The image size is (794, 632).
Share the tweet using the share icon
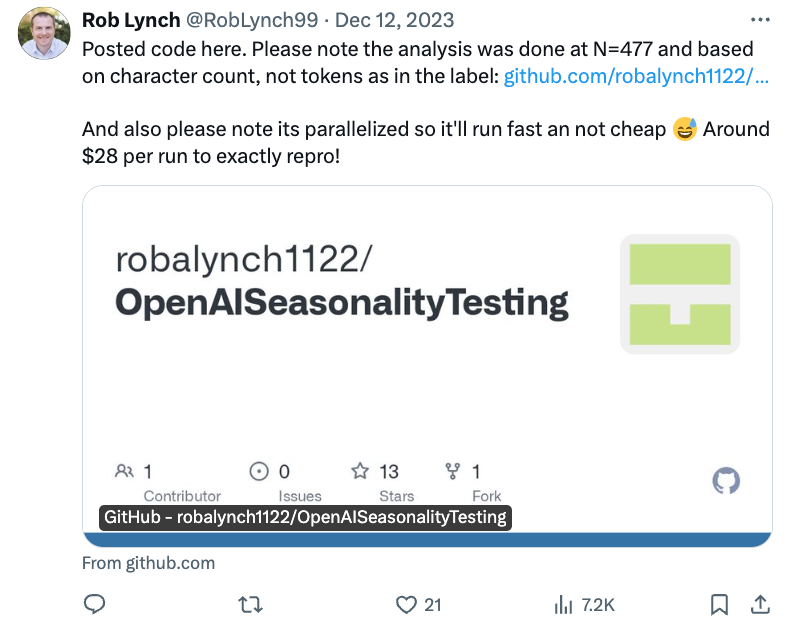[760, 604]
